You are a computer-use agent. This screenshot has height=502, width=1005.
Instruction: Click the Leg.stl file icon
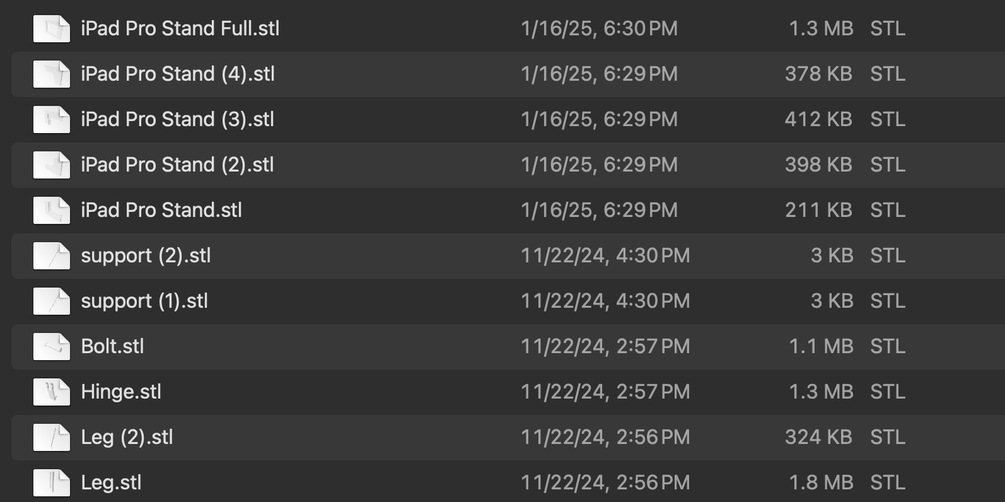point(51,483)
